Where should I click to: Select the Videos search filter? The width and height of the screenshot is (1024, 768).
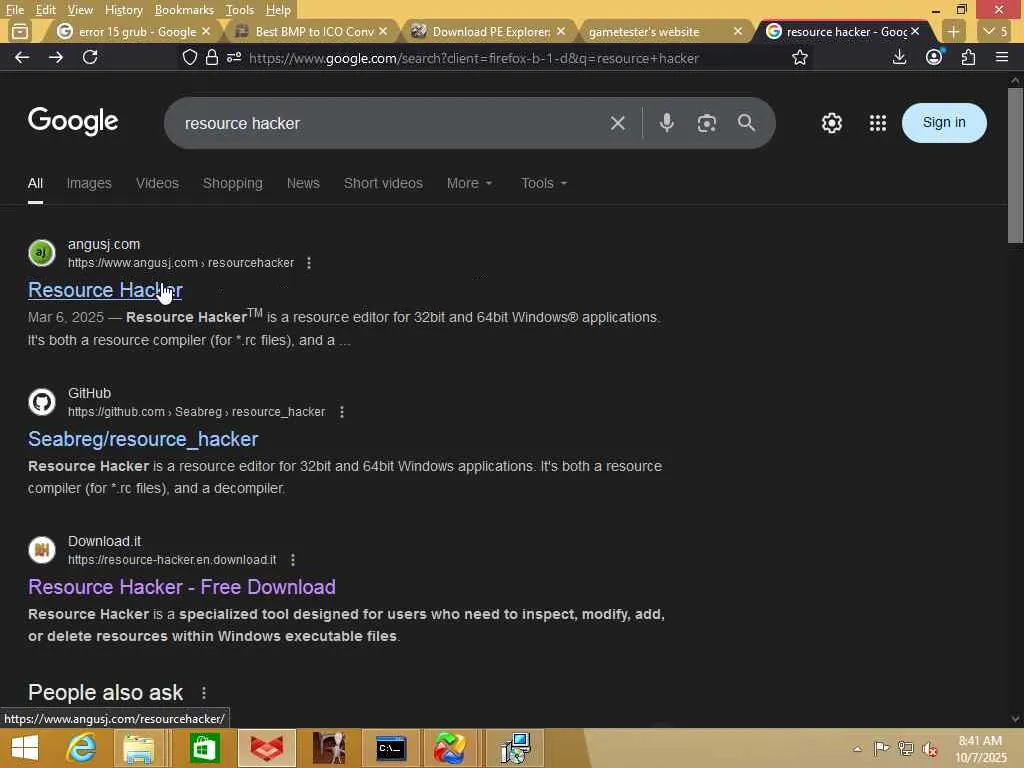(x=157, y=184)
